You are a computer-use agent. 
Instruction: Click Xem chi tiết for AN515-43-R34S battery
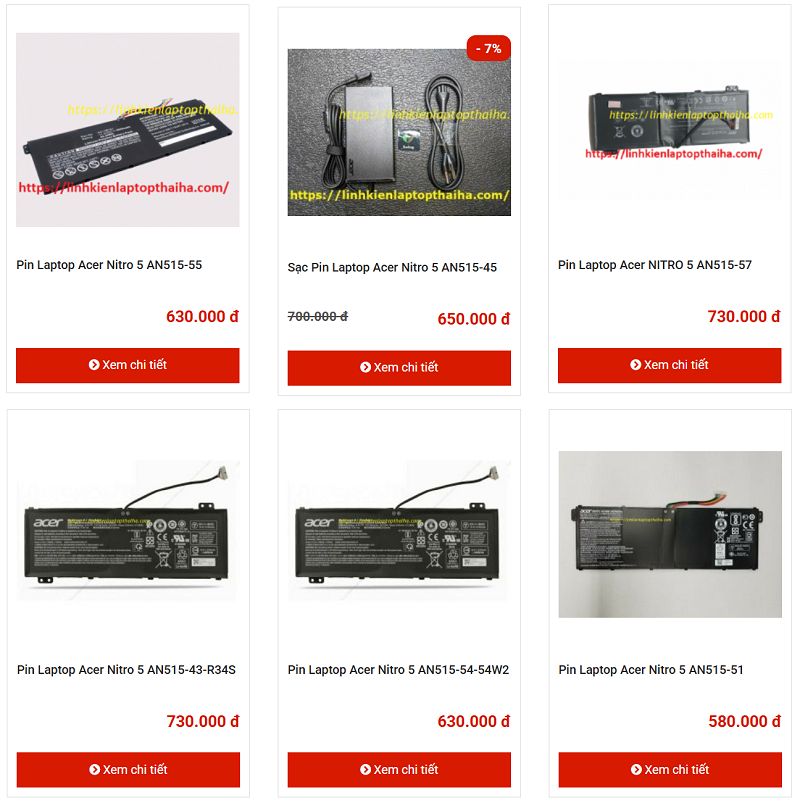tap(128, 770)
